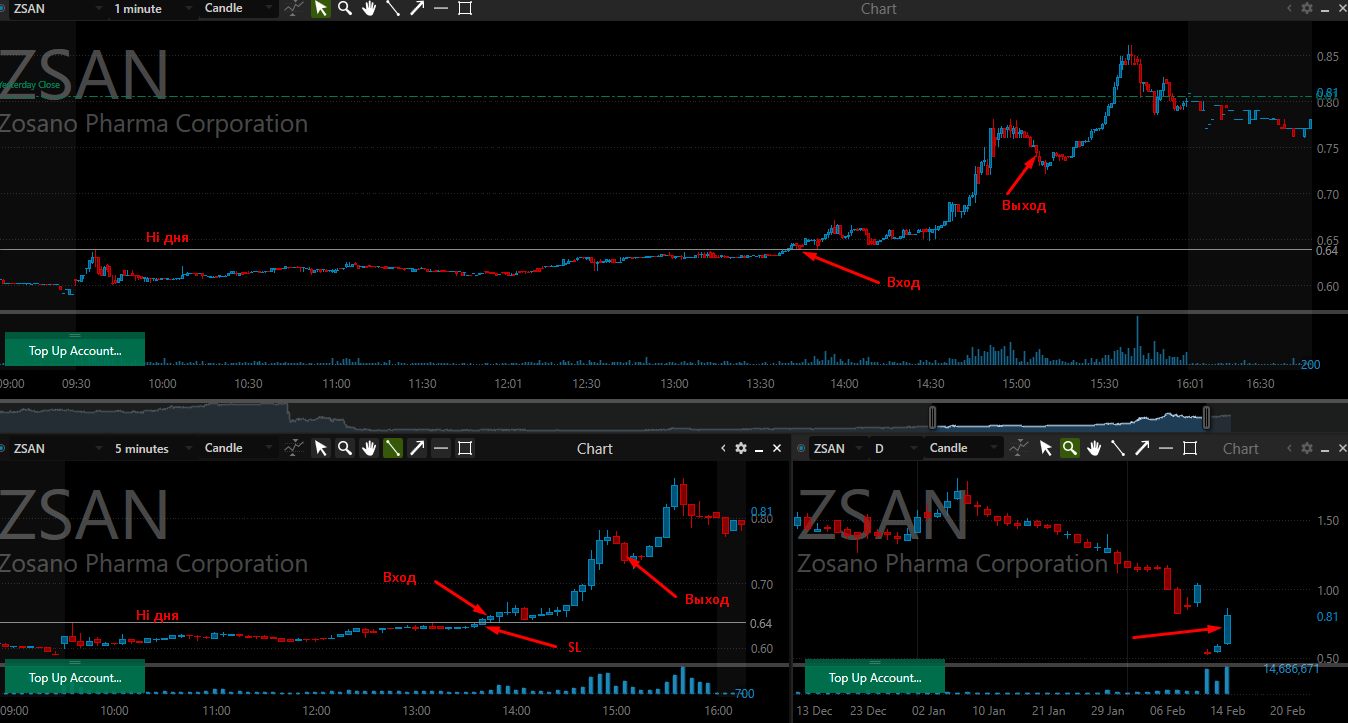Click right handle of the chart range navigator
The image size is (1348, 723).
coord(1206,417)
